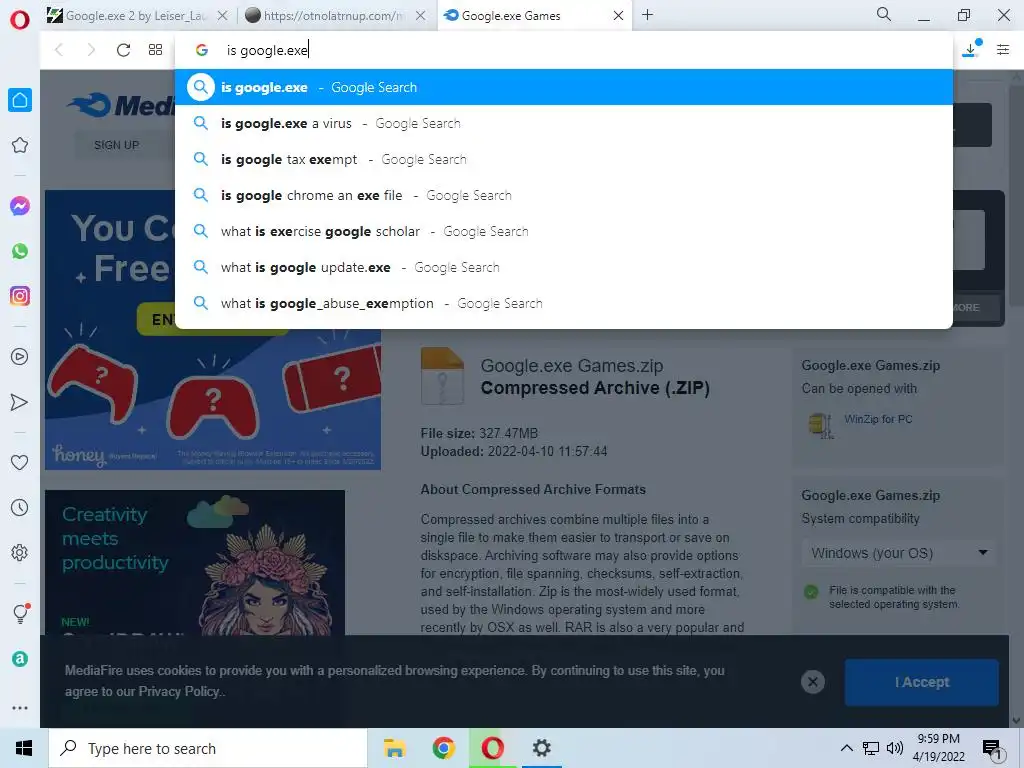
Task: Search in open tabs
Action: click(x=884, y=14)
